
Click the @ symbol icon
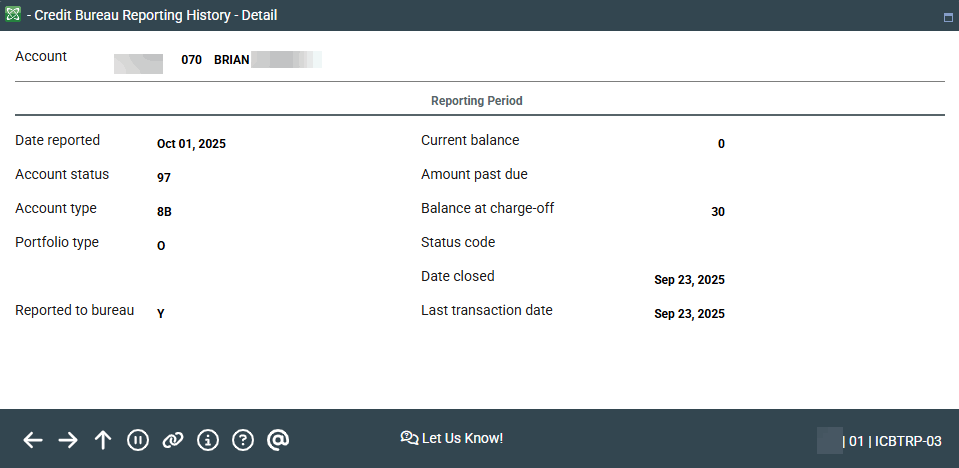[x=278, y=440]
